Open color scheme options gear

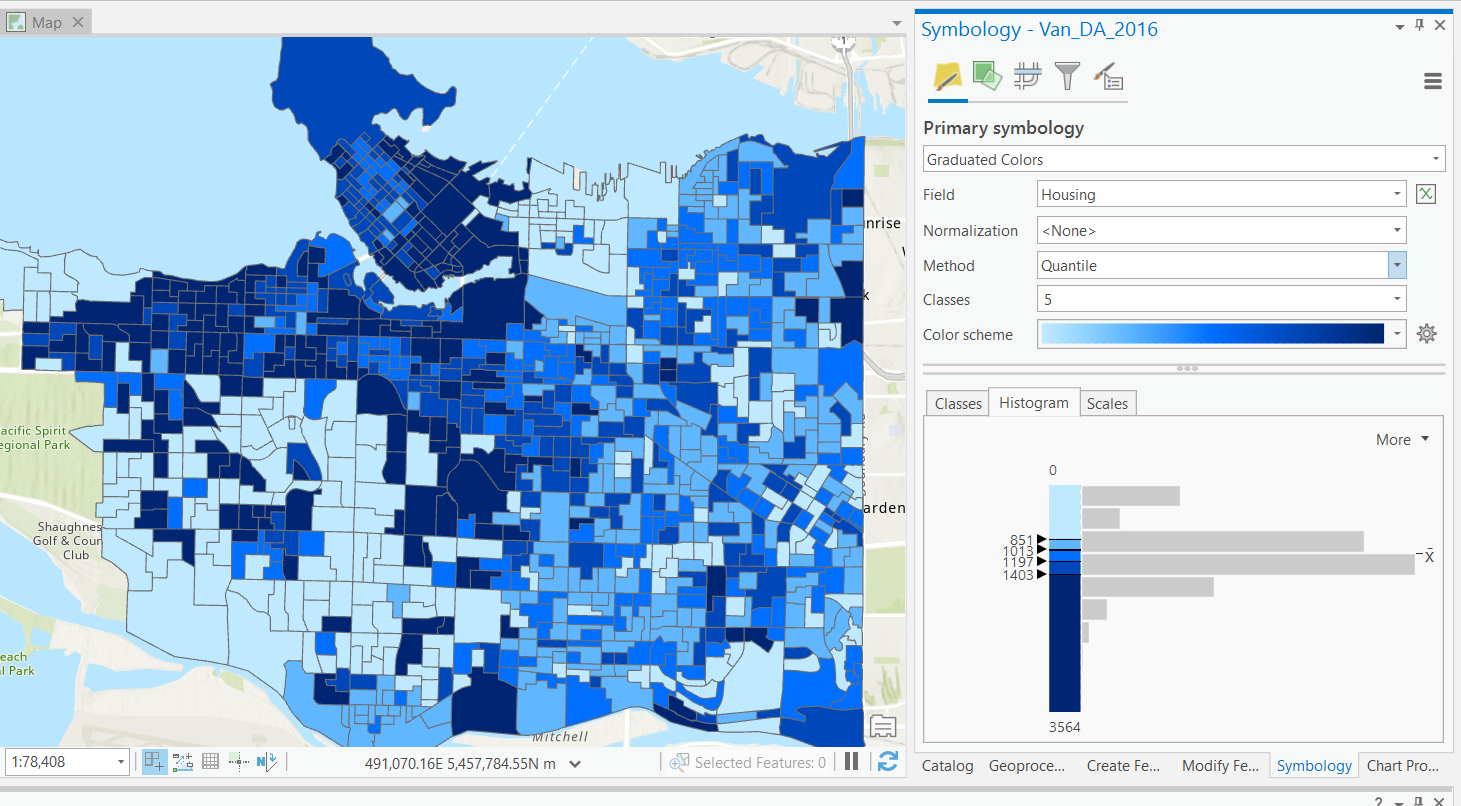click(x=1427, y=334)
